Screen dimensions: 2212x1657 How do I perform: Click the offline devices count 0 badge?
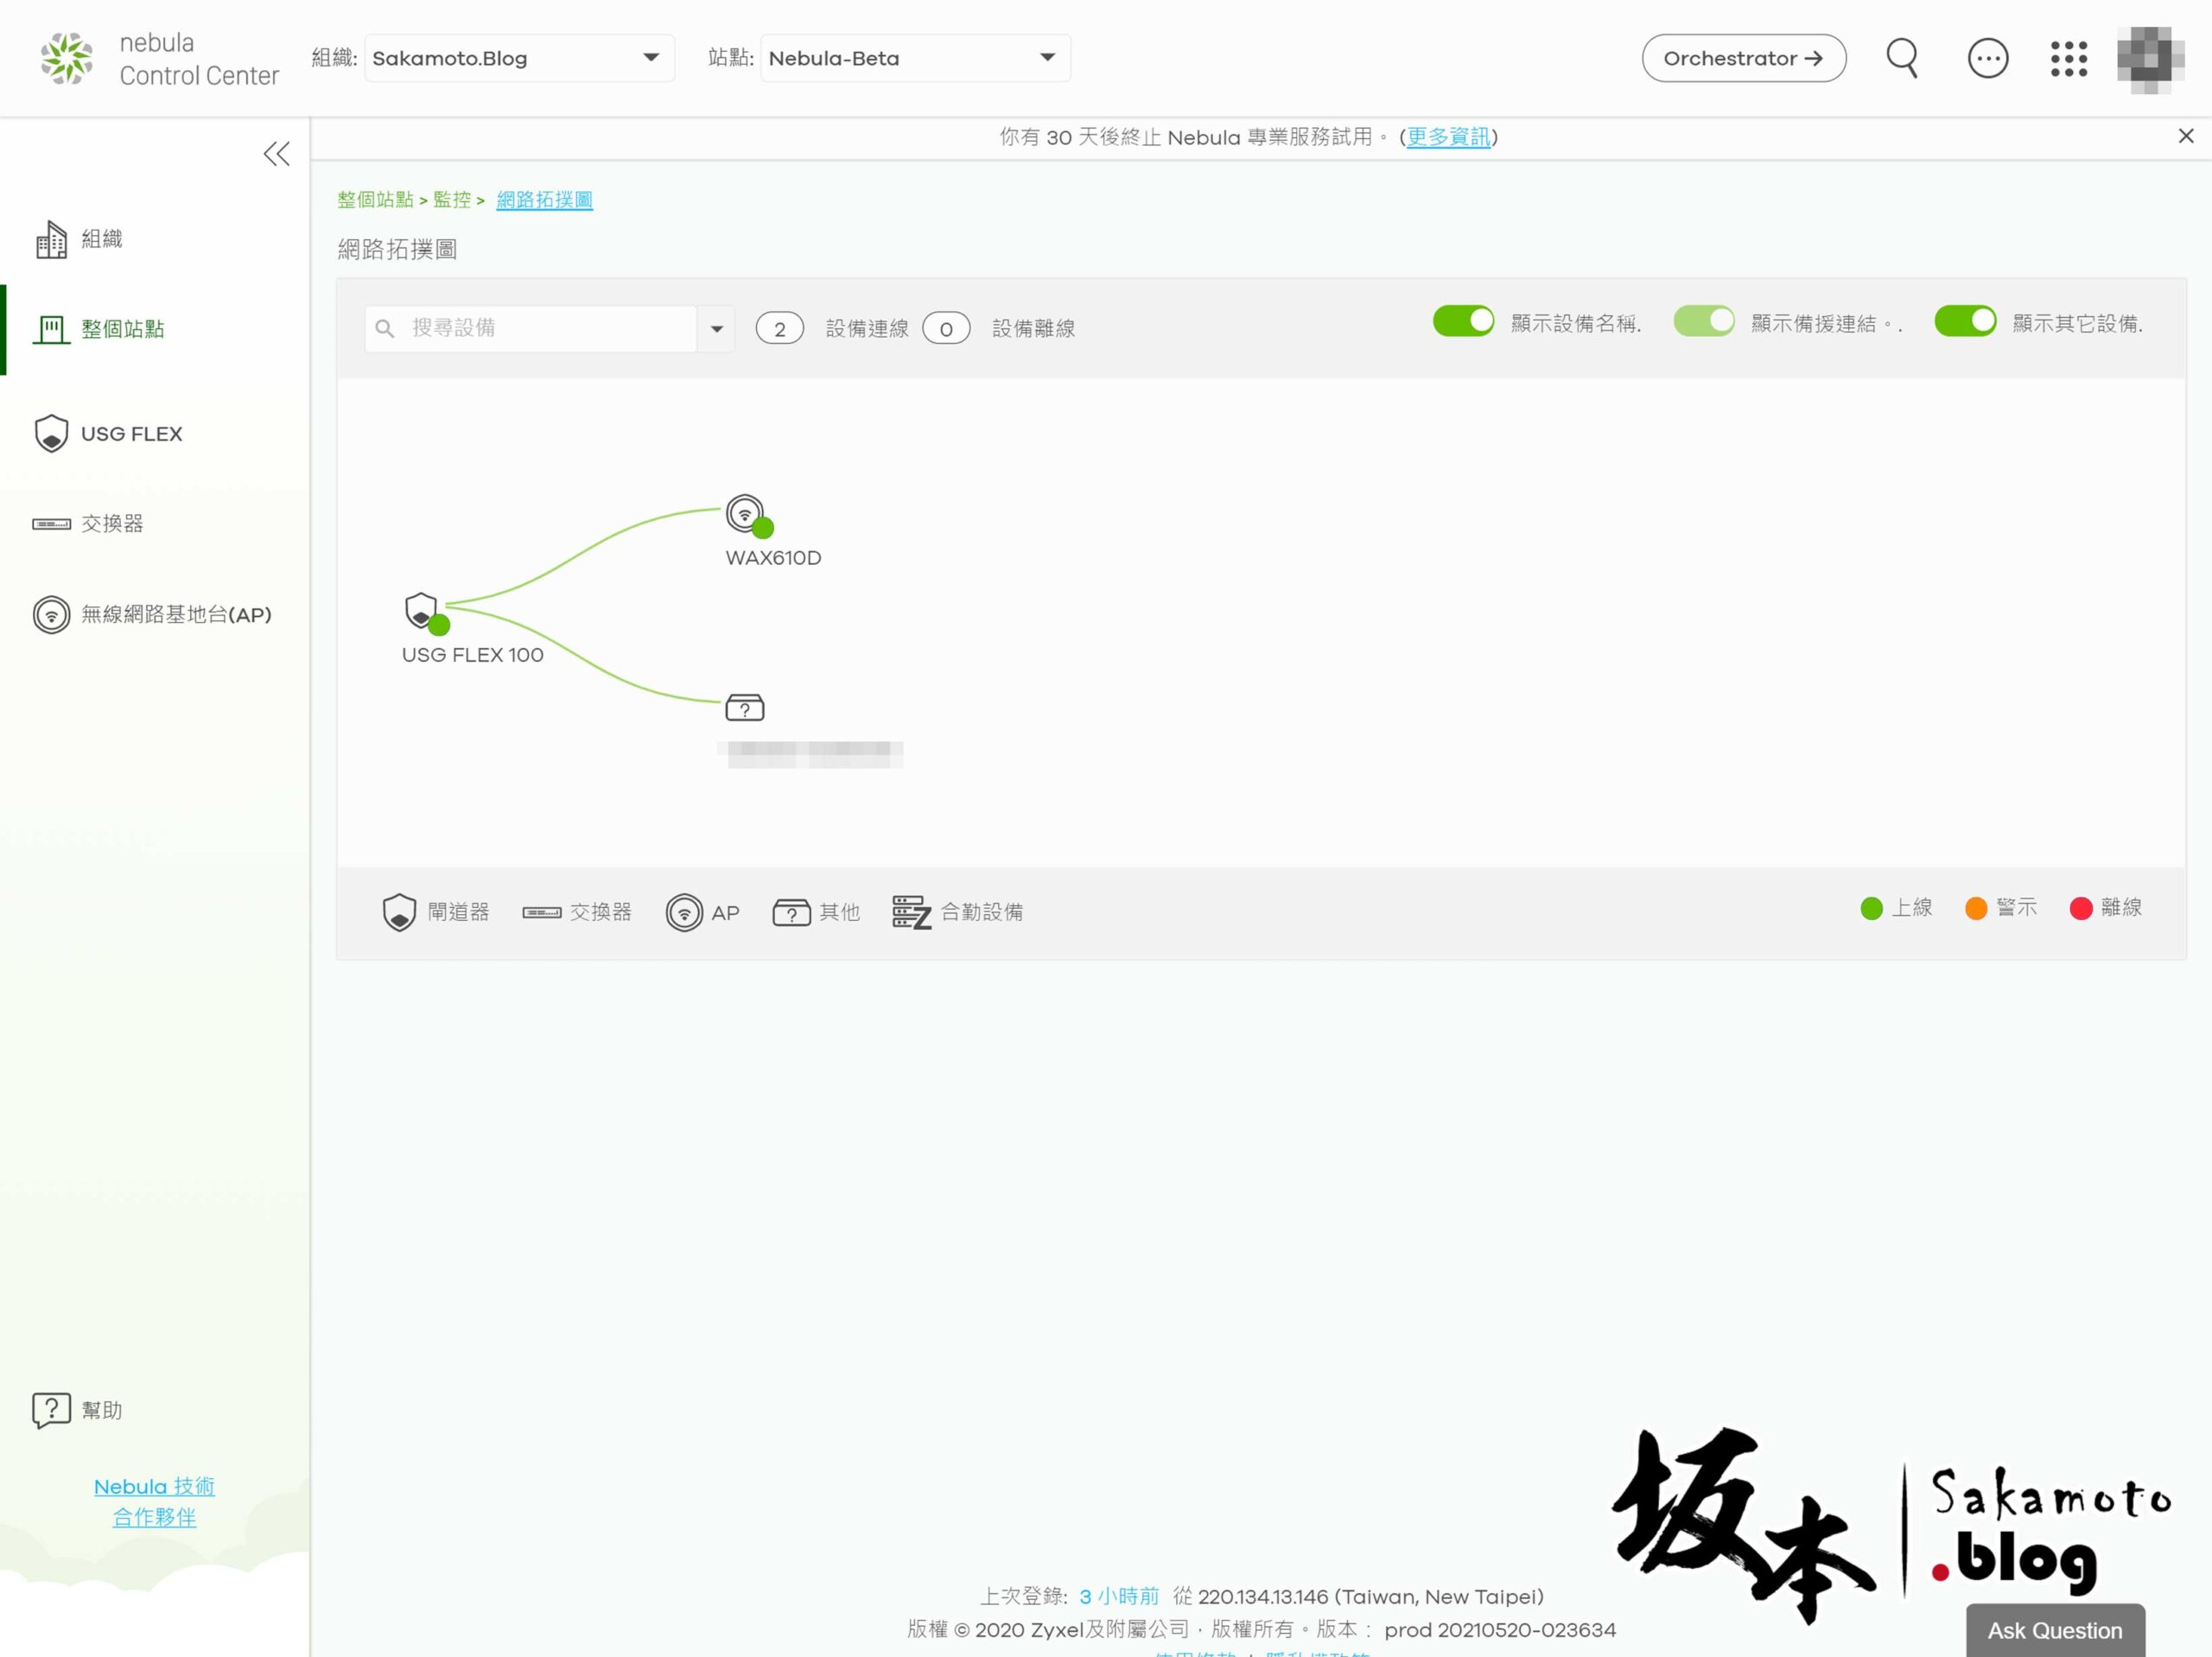tap(945, 329)
